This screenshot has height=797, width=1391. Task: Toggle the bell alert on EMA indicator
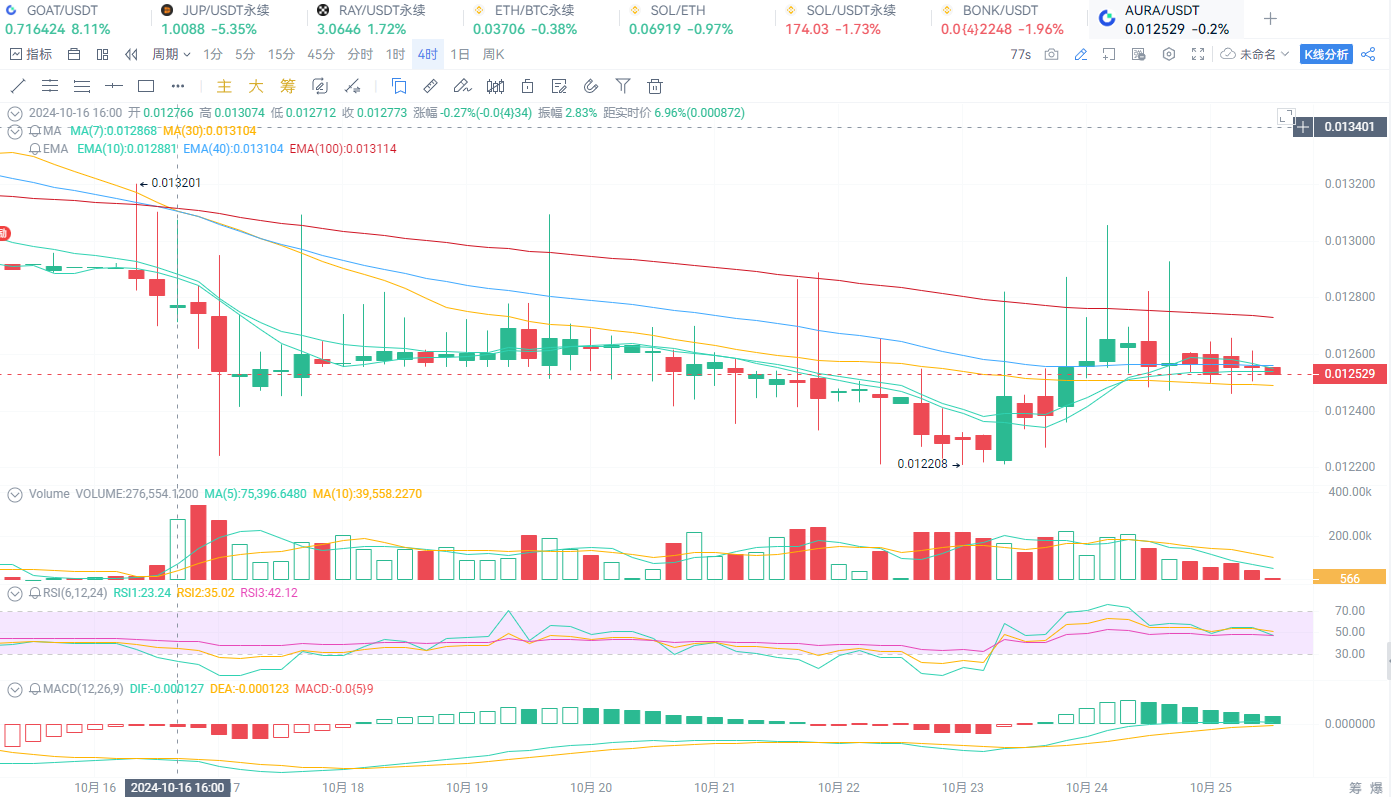pyautogui.click(x=35, y=149)
